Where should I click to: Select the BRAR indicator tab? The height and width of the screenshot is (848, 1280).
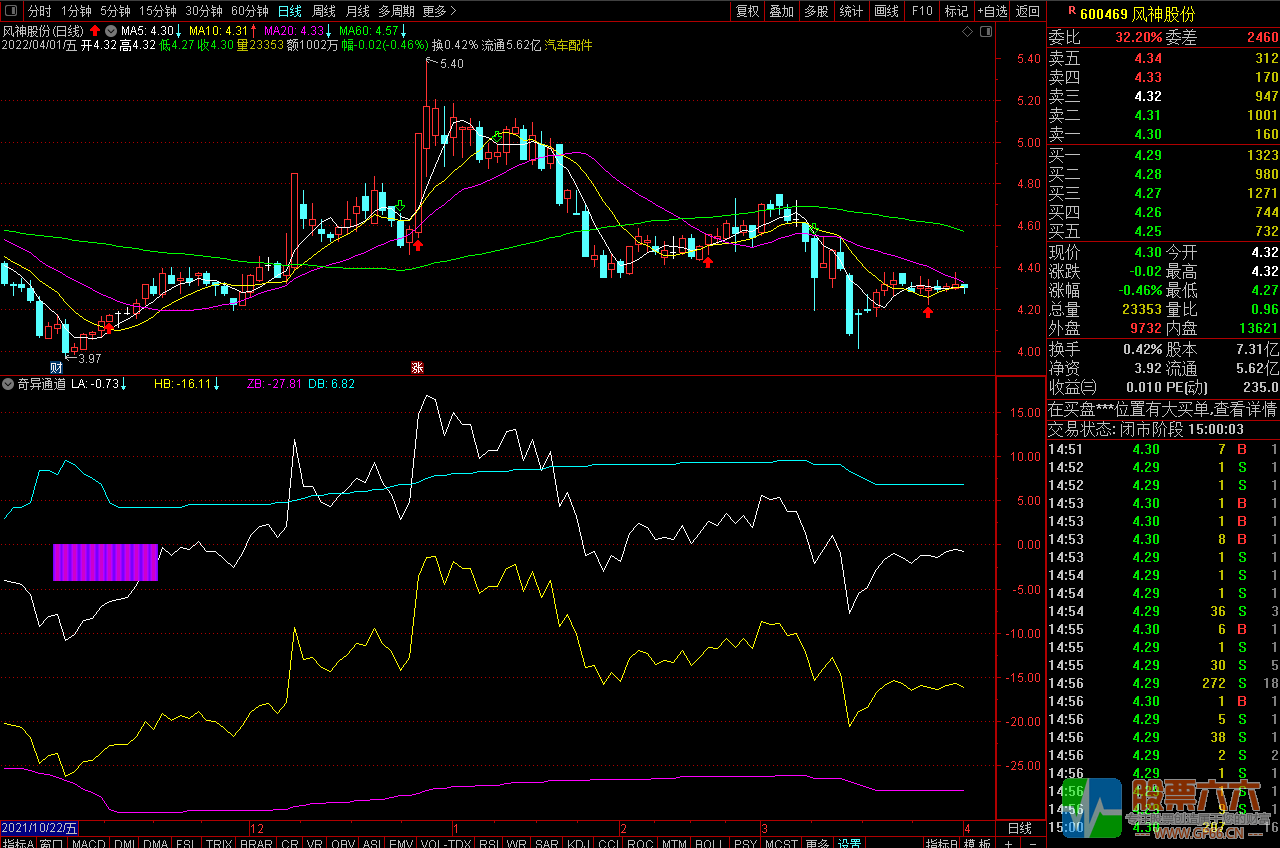tap(256, 844)
